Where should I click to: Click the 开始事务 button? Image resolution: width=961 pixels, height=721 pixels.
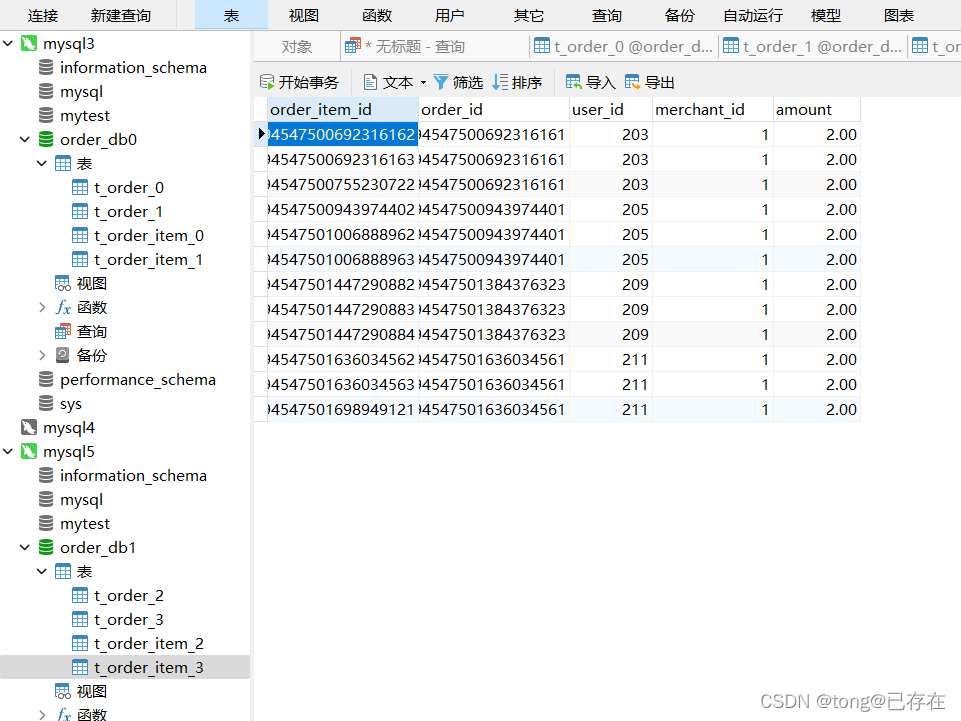(x=299, y=82)
